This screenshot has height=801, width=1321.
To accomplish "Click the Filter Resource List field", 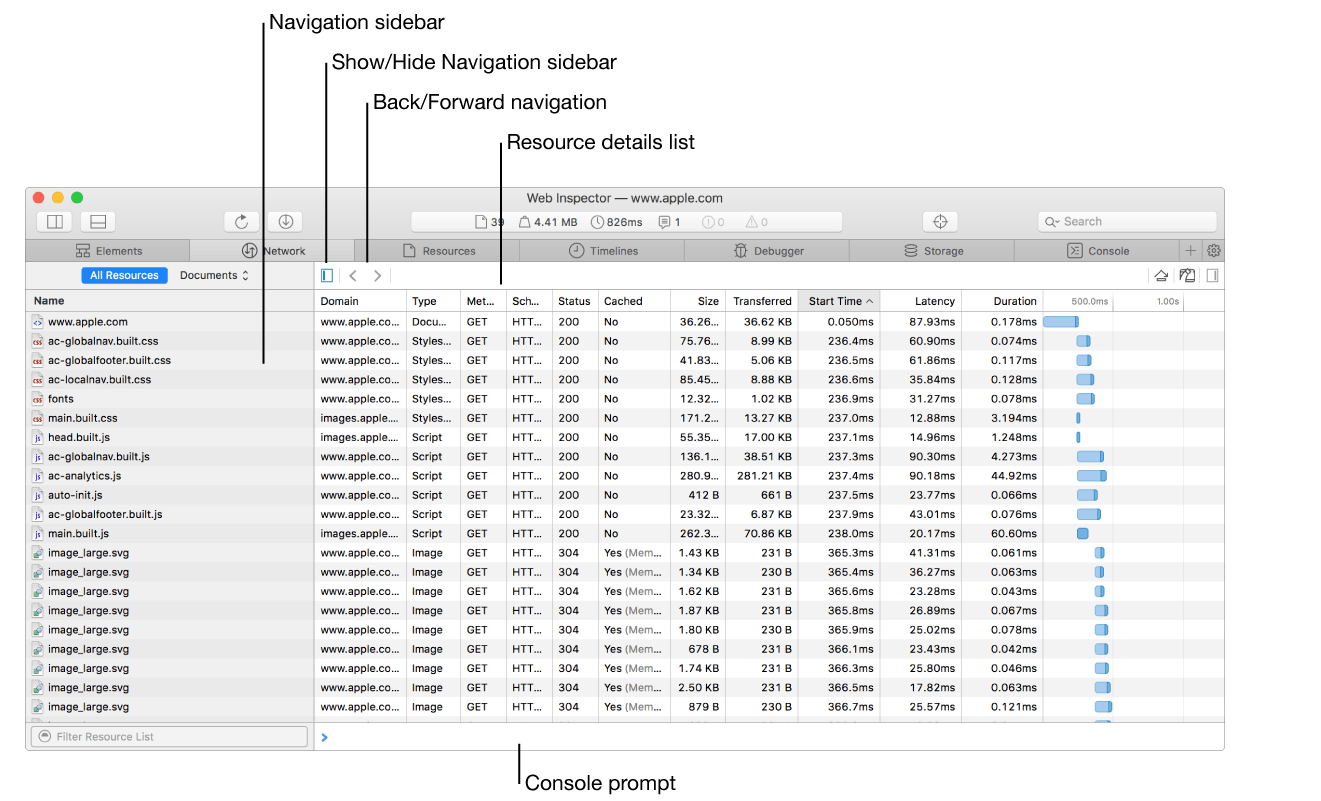I will pyautogui.click(x=169, y=737).
